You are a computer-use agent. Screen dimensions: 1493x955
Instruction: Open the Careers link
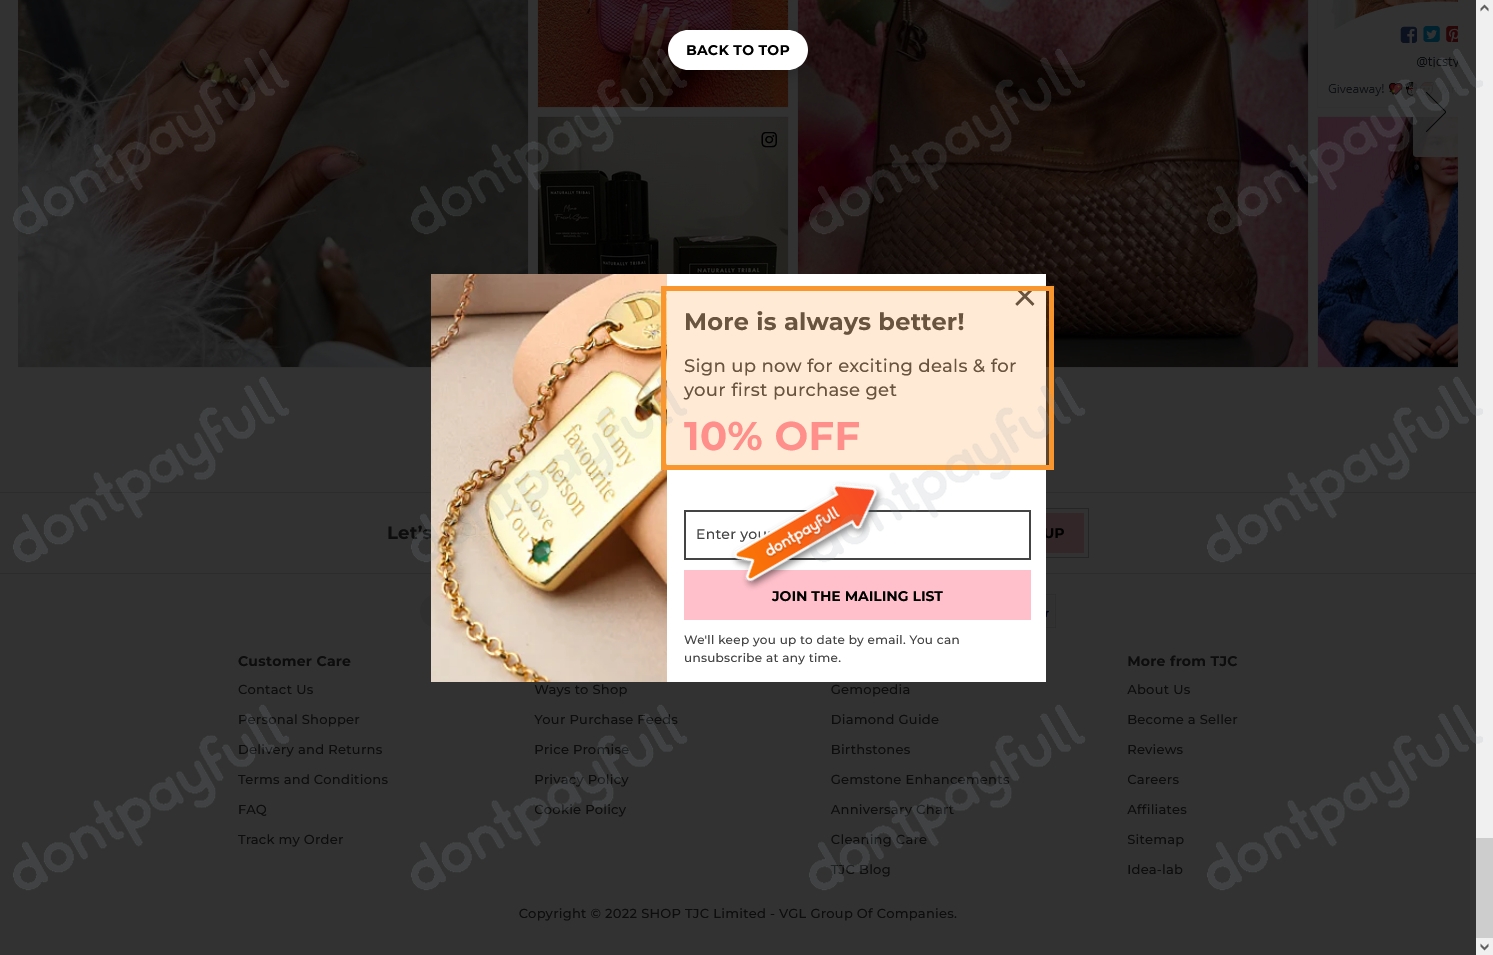coord(1153,779)
